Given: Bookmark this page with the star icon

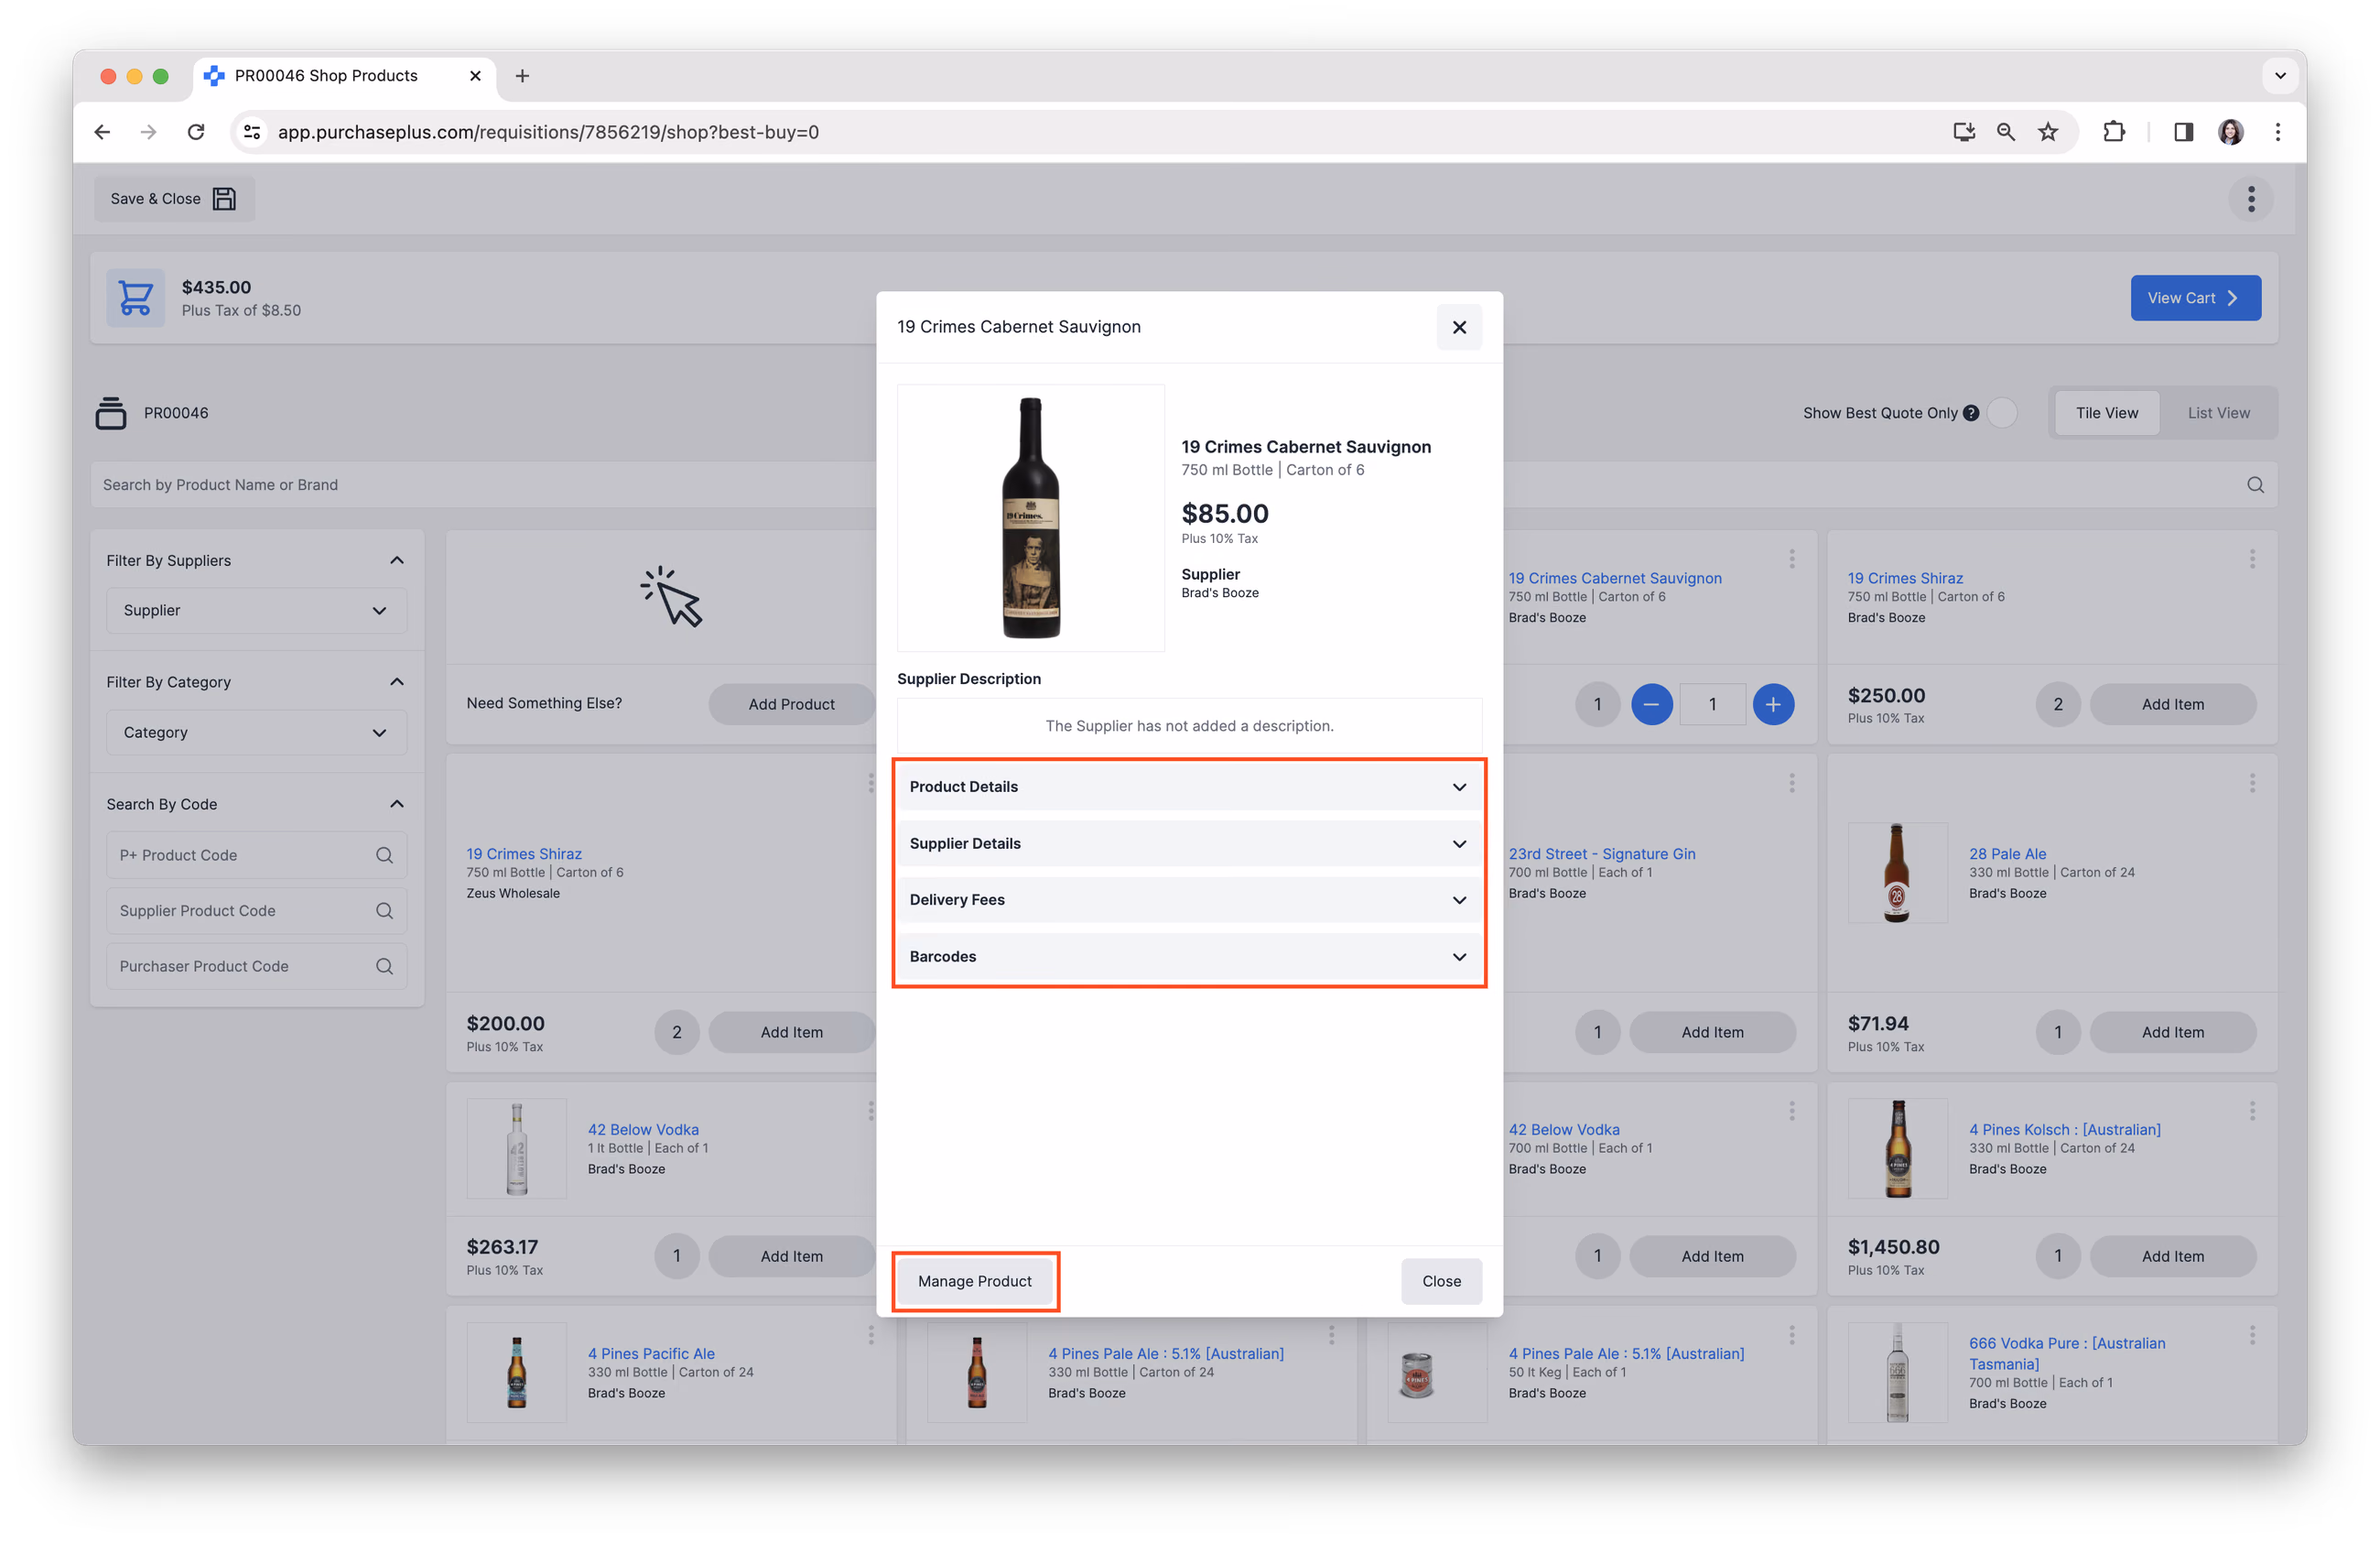Looking at the screenshot, I should [2047, 132].
